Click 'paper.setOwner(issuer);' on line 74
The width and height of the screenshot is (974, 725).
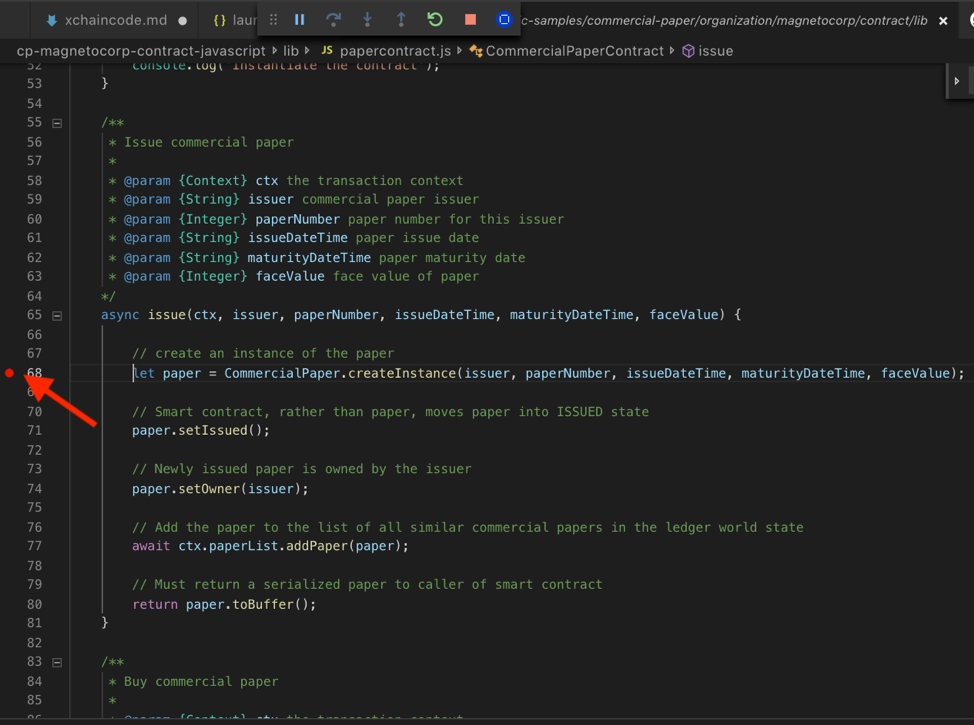(220, 488)
